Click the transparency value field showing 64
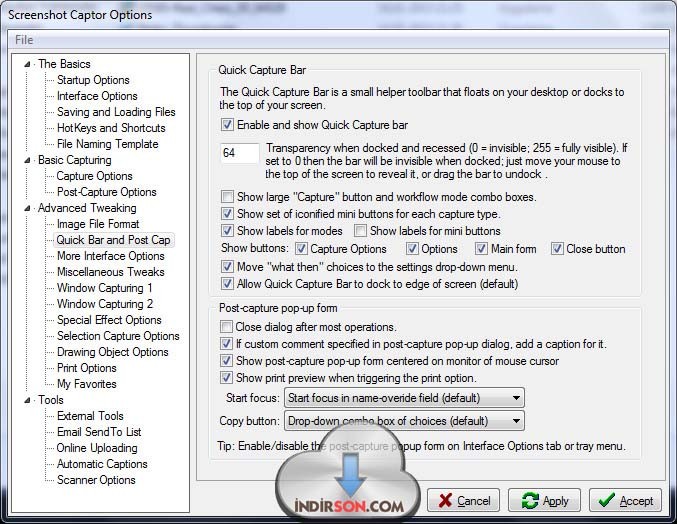The height and width of the screenshot is (524, 677). (240, 153)
